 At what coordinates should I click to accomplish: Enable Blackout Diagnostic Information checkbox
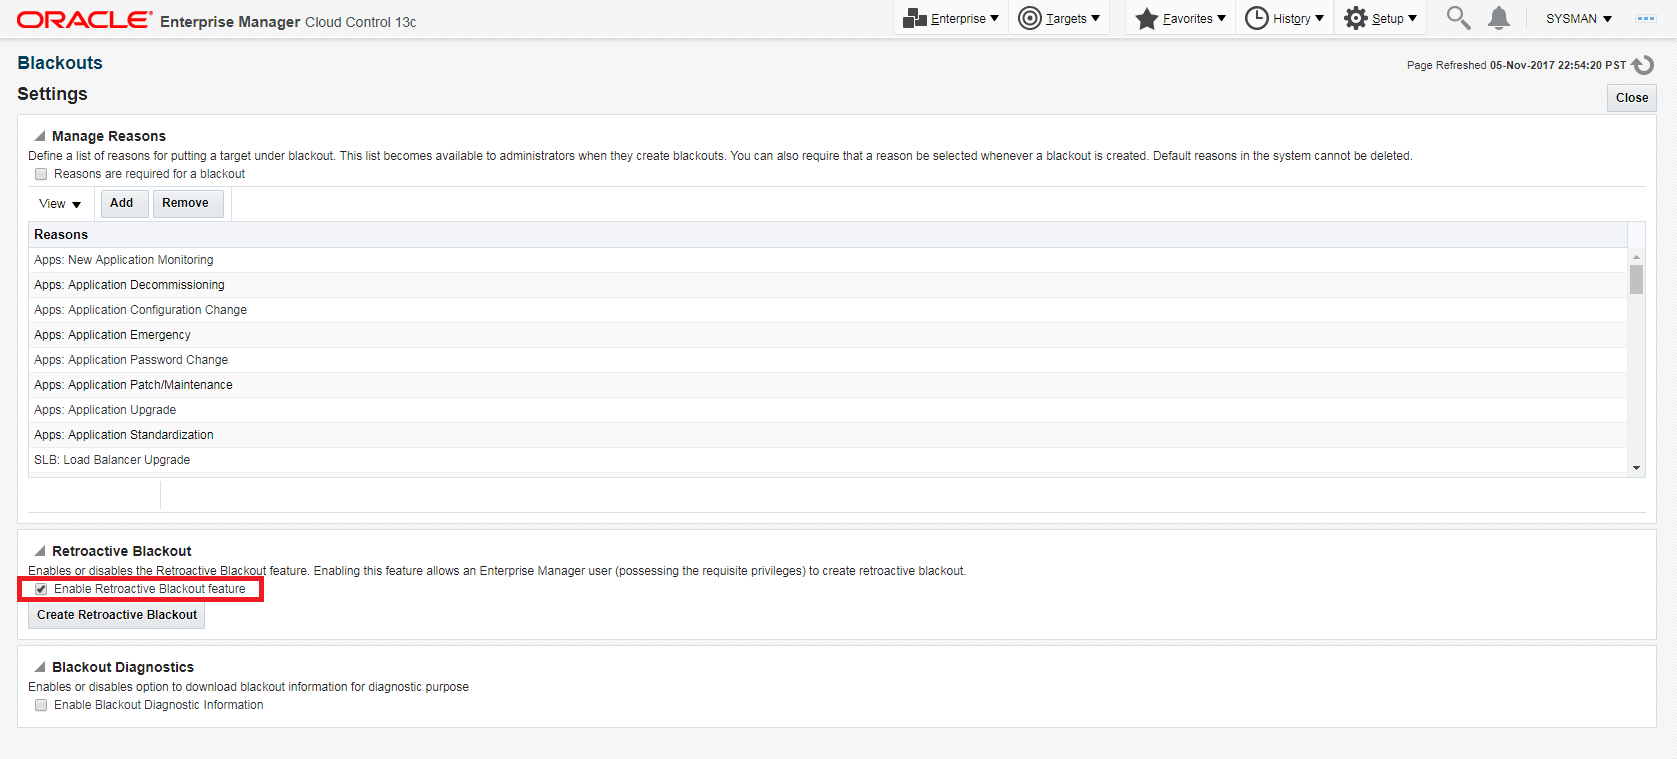coord(41,705)
